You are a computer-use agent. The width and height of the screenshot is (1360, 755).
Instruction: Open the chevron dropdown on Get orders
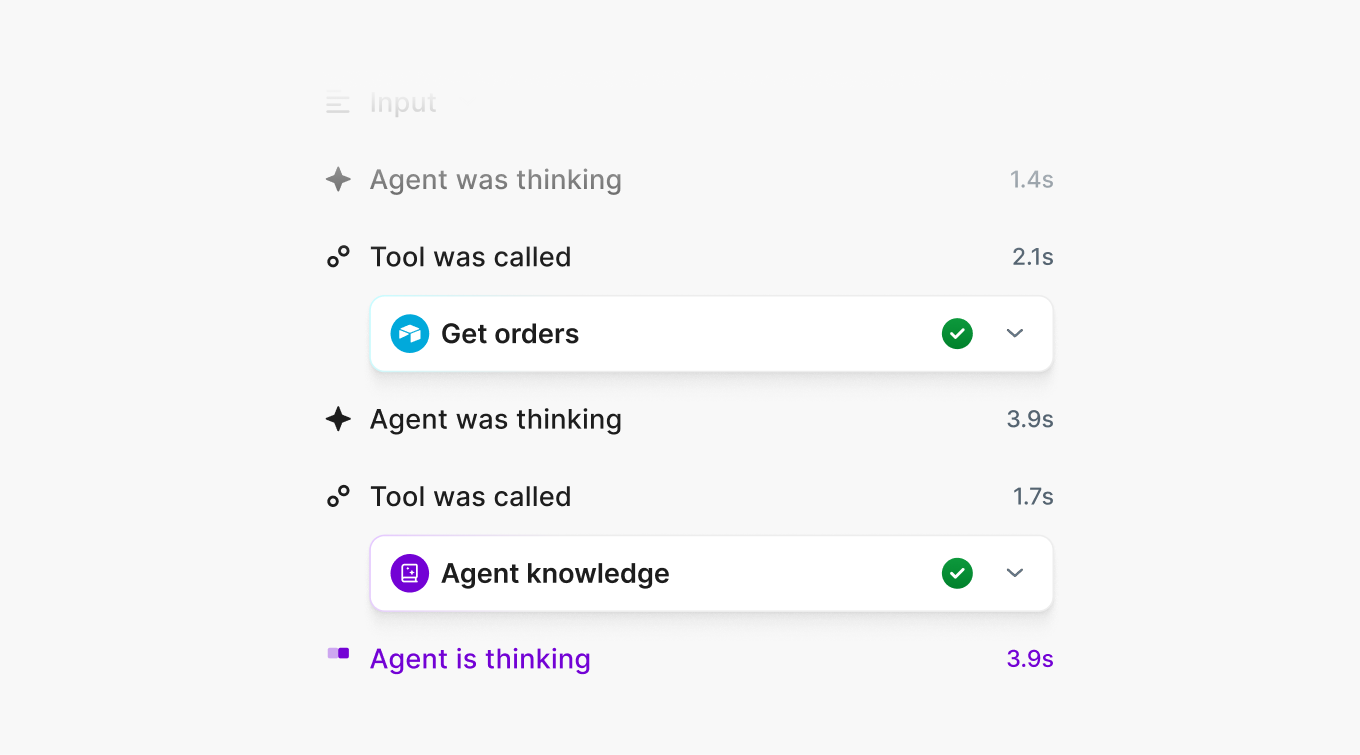click(1015, 333)
